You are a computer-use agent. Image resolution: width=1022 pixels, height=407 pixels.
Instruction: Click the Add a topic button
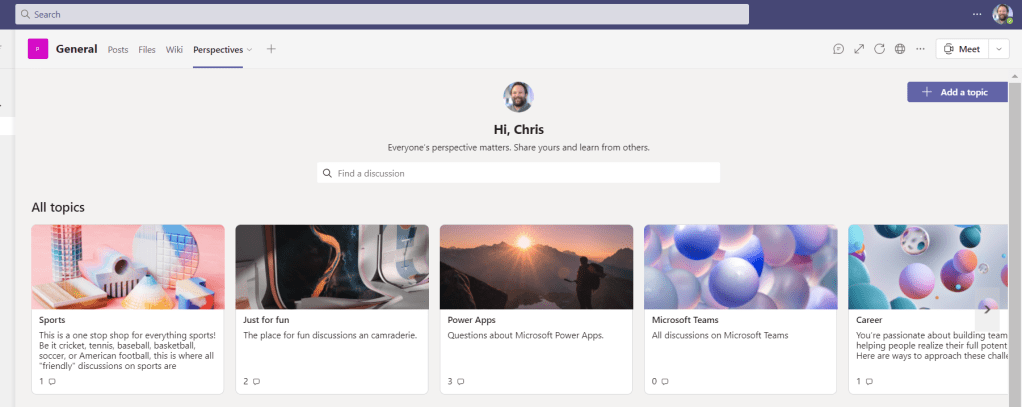tap(956, 92)
